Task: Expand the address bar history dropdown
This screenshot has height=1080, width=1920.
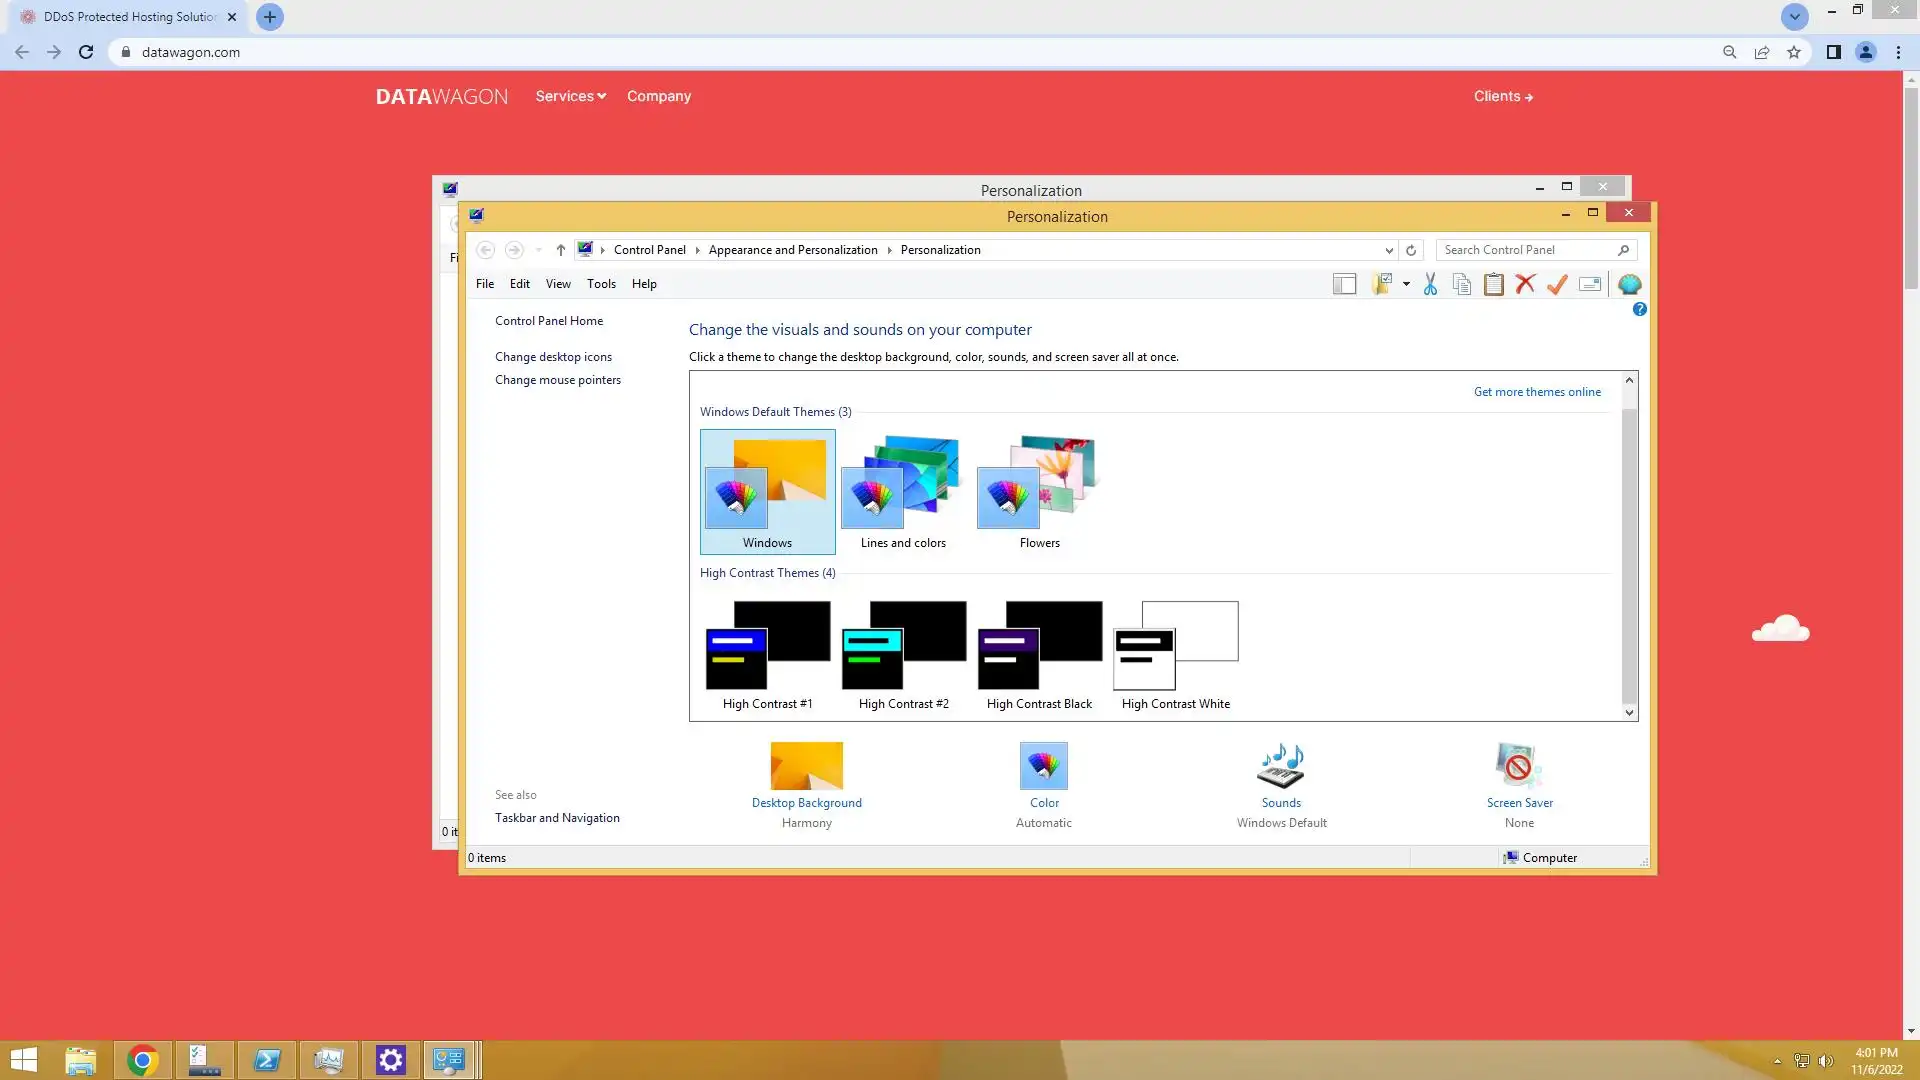Action: [1389, 250]
